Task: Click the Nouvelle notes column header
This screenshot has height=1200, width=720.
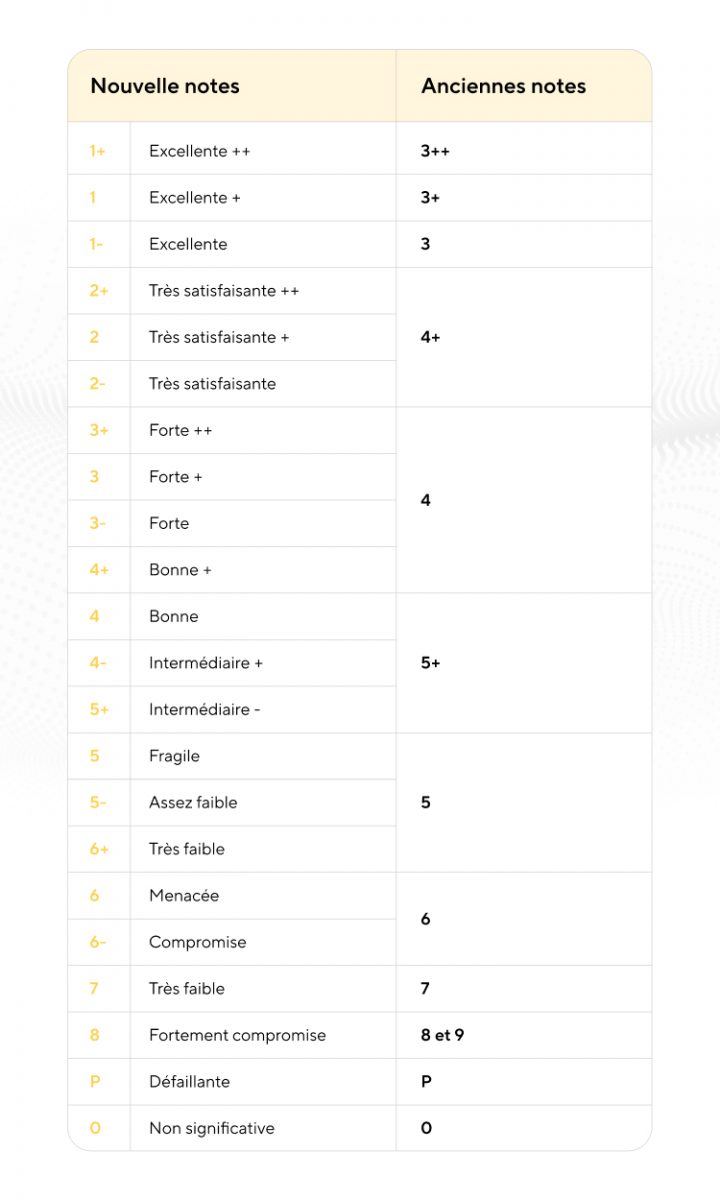Action: pyautogui.click(x=165, y=86)
